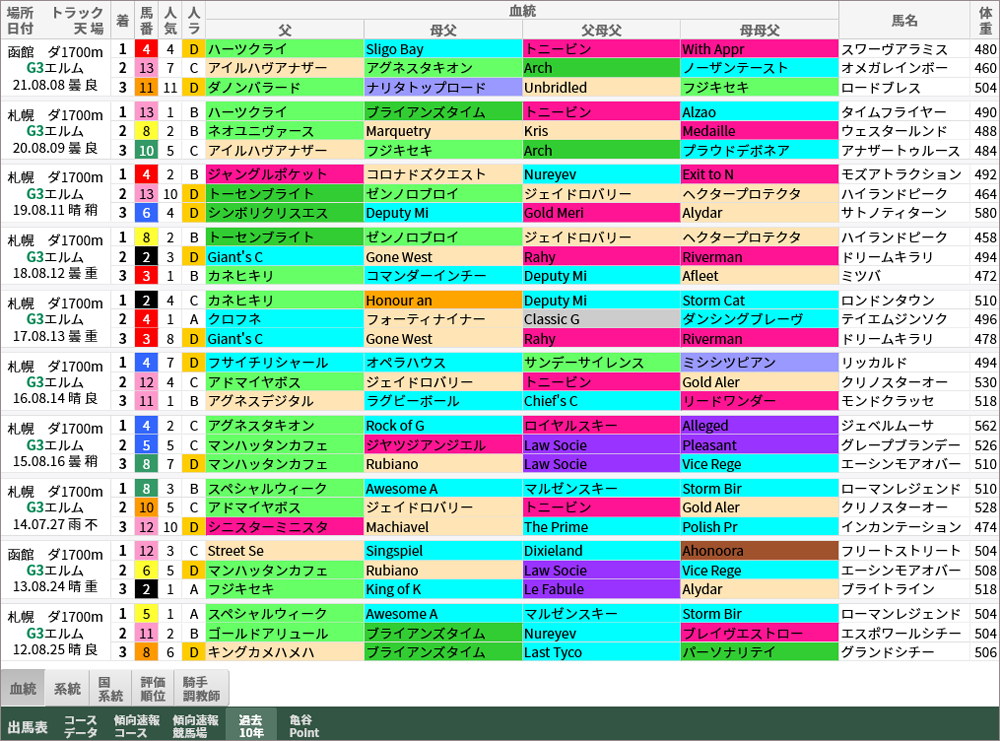Click sire cell フサイチリシャール

click(x=284, y=363)
